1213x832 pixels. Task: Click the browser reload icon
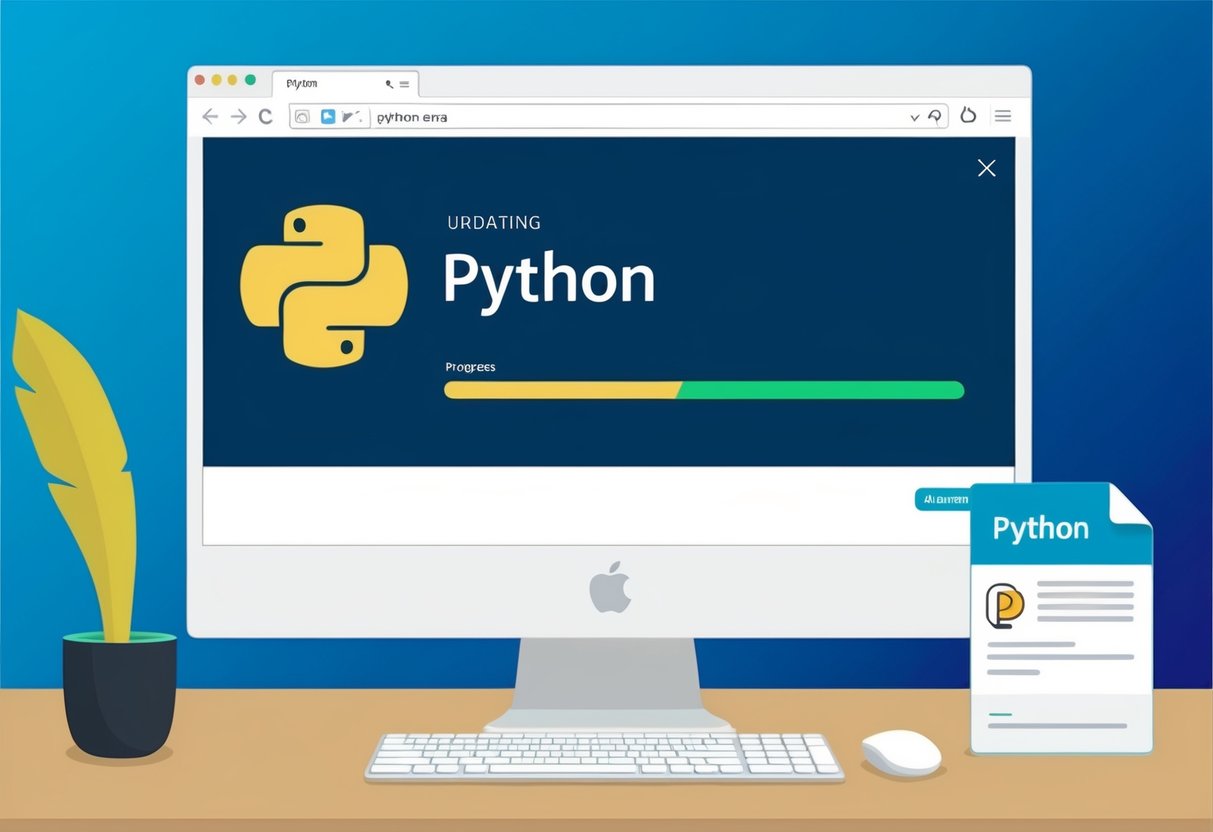[x=265, y=116]
